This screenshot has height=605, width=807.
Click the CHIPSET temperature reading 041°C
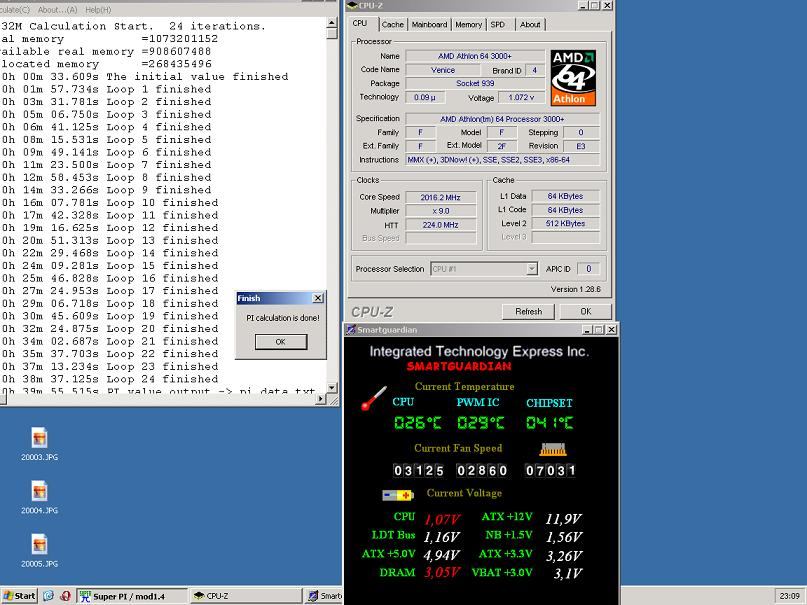coord(549,423)
